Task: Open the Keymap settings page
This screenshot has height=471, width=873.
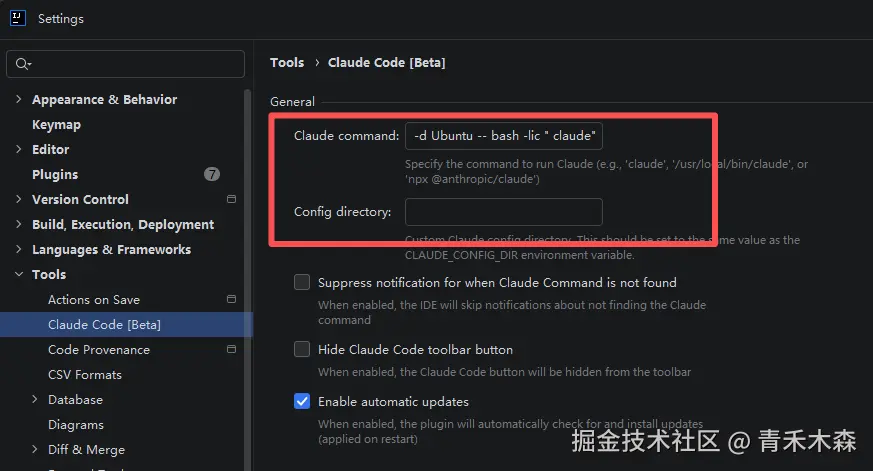Action: tap(56, 125)
